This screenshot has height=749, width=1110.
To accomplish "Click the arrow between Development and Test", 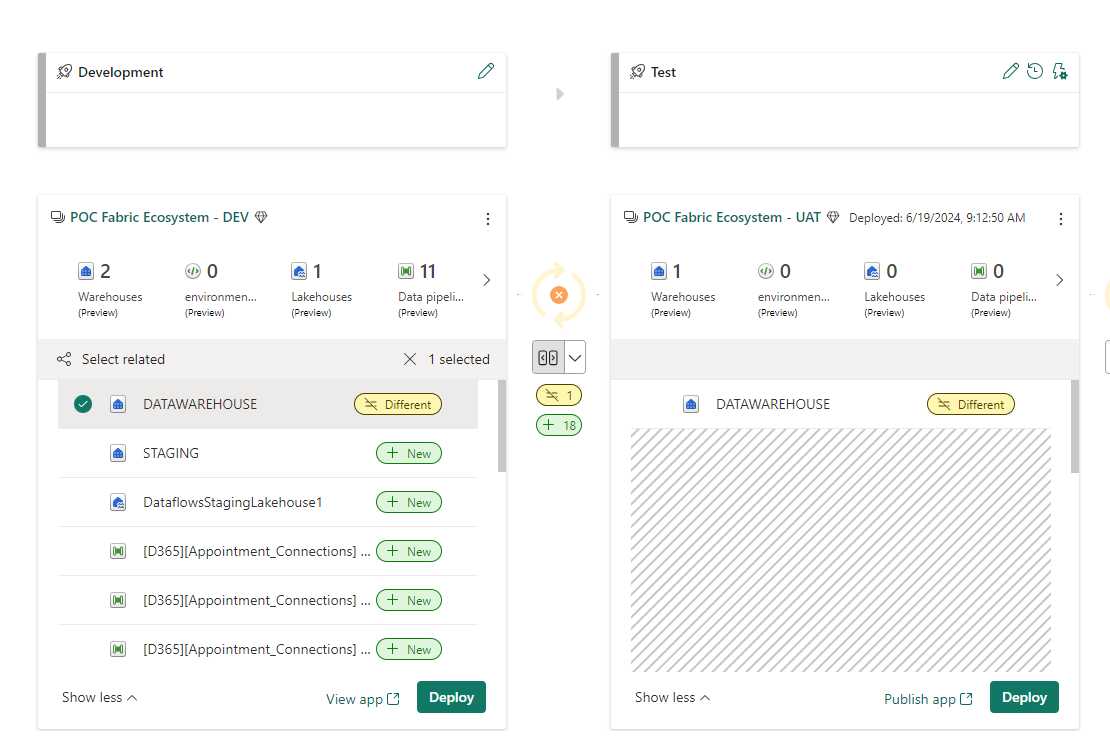I will 560,94.
